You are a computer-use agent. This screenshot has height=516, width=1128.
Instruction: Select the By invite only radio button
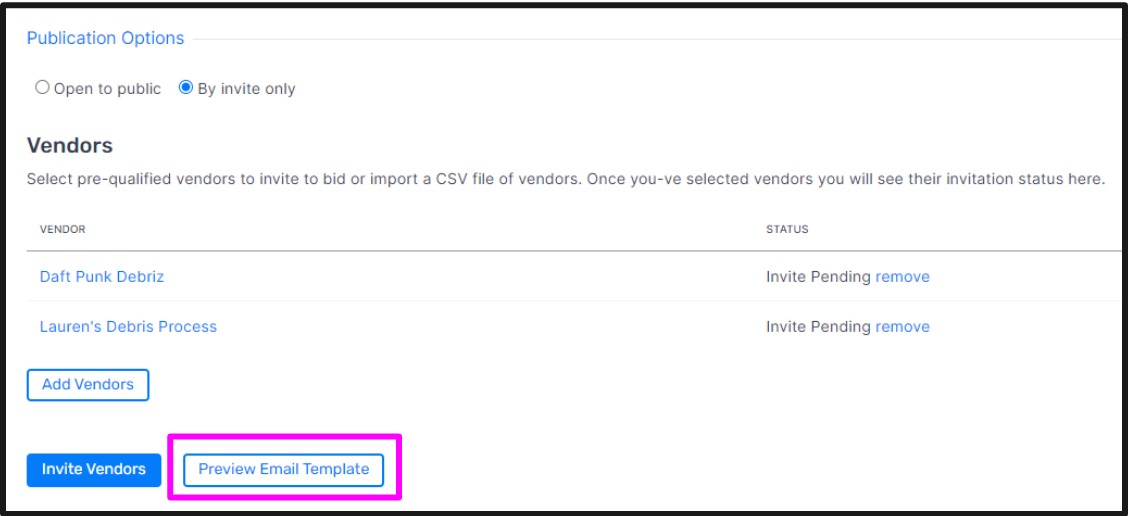pos(186,88)
